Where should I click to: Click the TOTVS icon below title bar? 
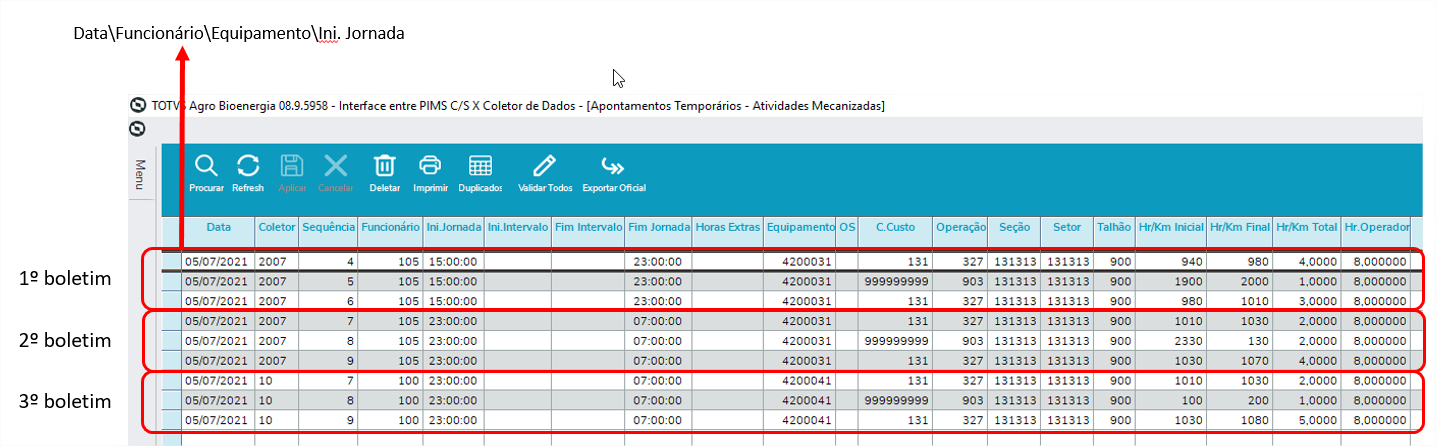pyautogui.click(x=138, y=128)
